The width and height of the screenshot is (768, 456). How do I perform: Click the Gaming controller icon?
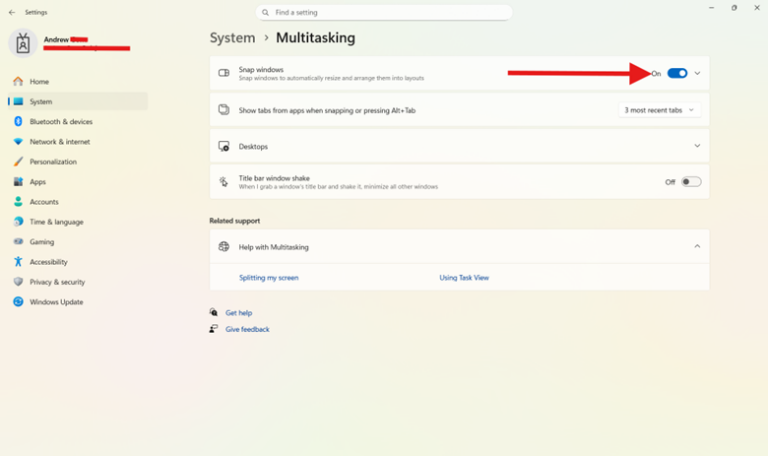click(18, 241)
